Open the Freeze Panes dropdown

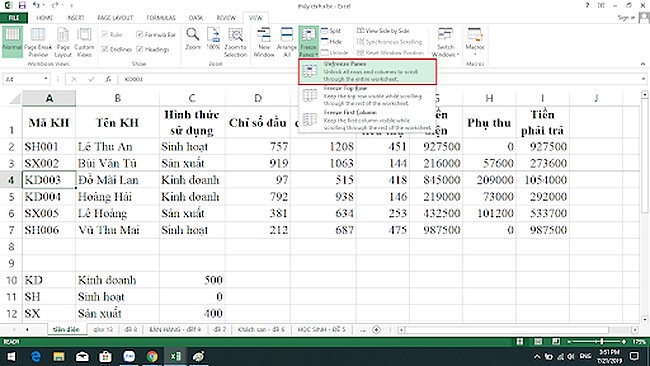tap(308, 42)
